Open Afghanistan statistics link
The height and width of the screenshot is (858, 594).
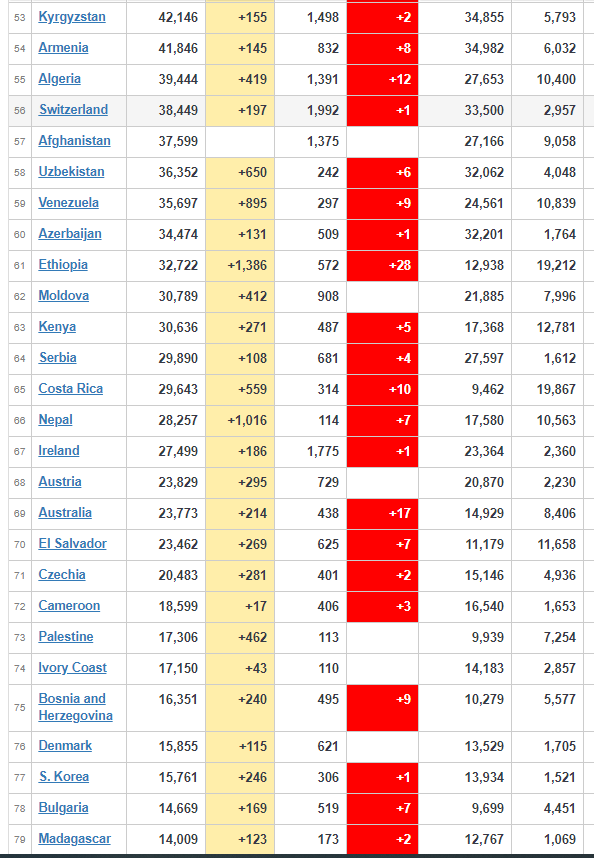click(74, 141)
